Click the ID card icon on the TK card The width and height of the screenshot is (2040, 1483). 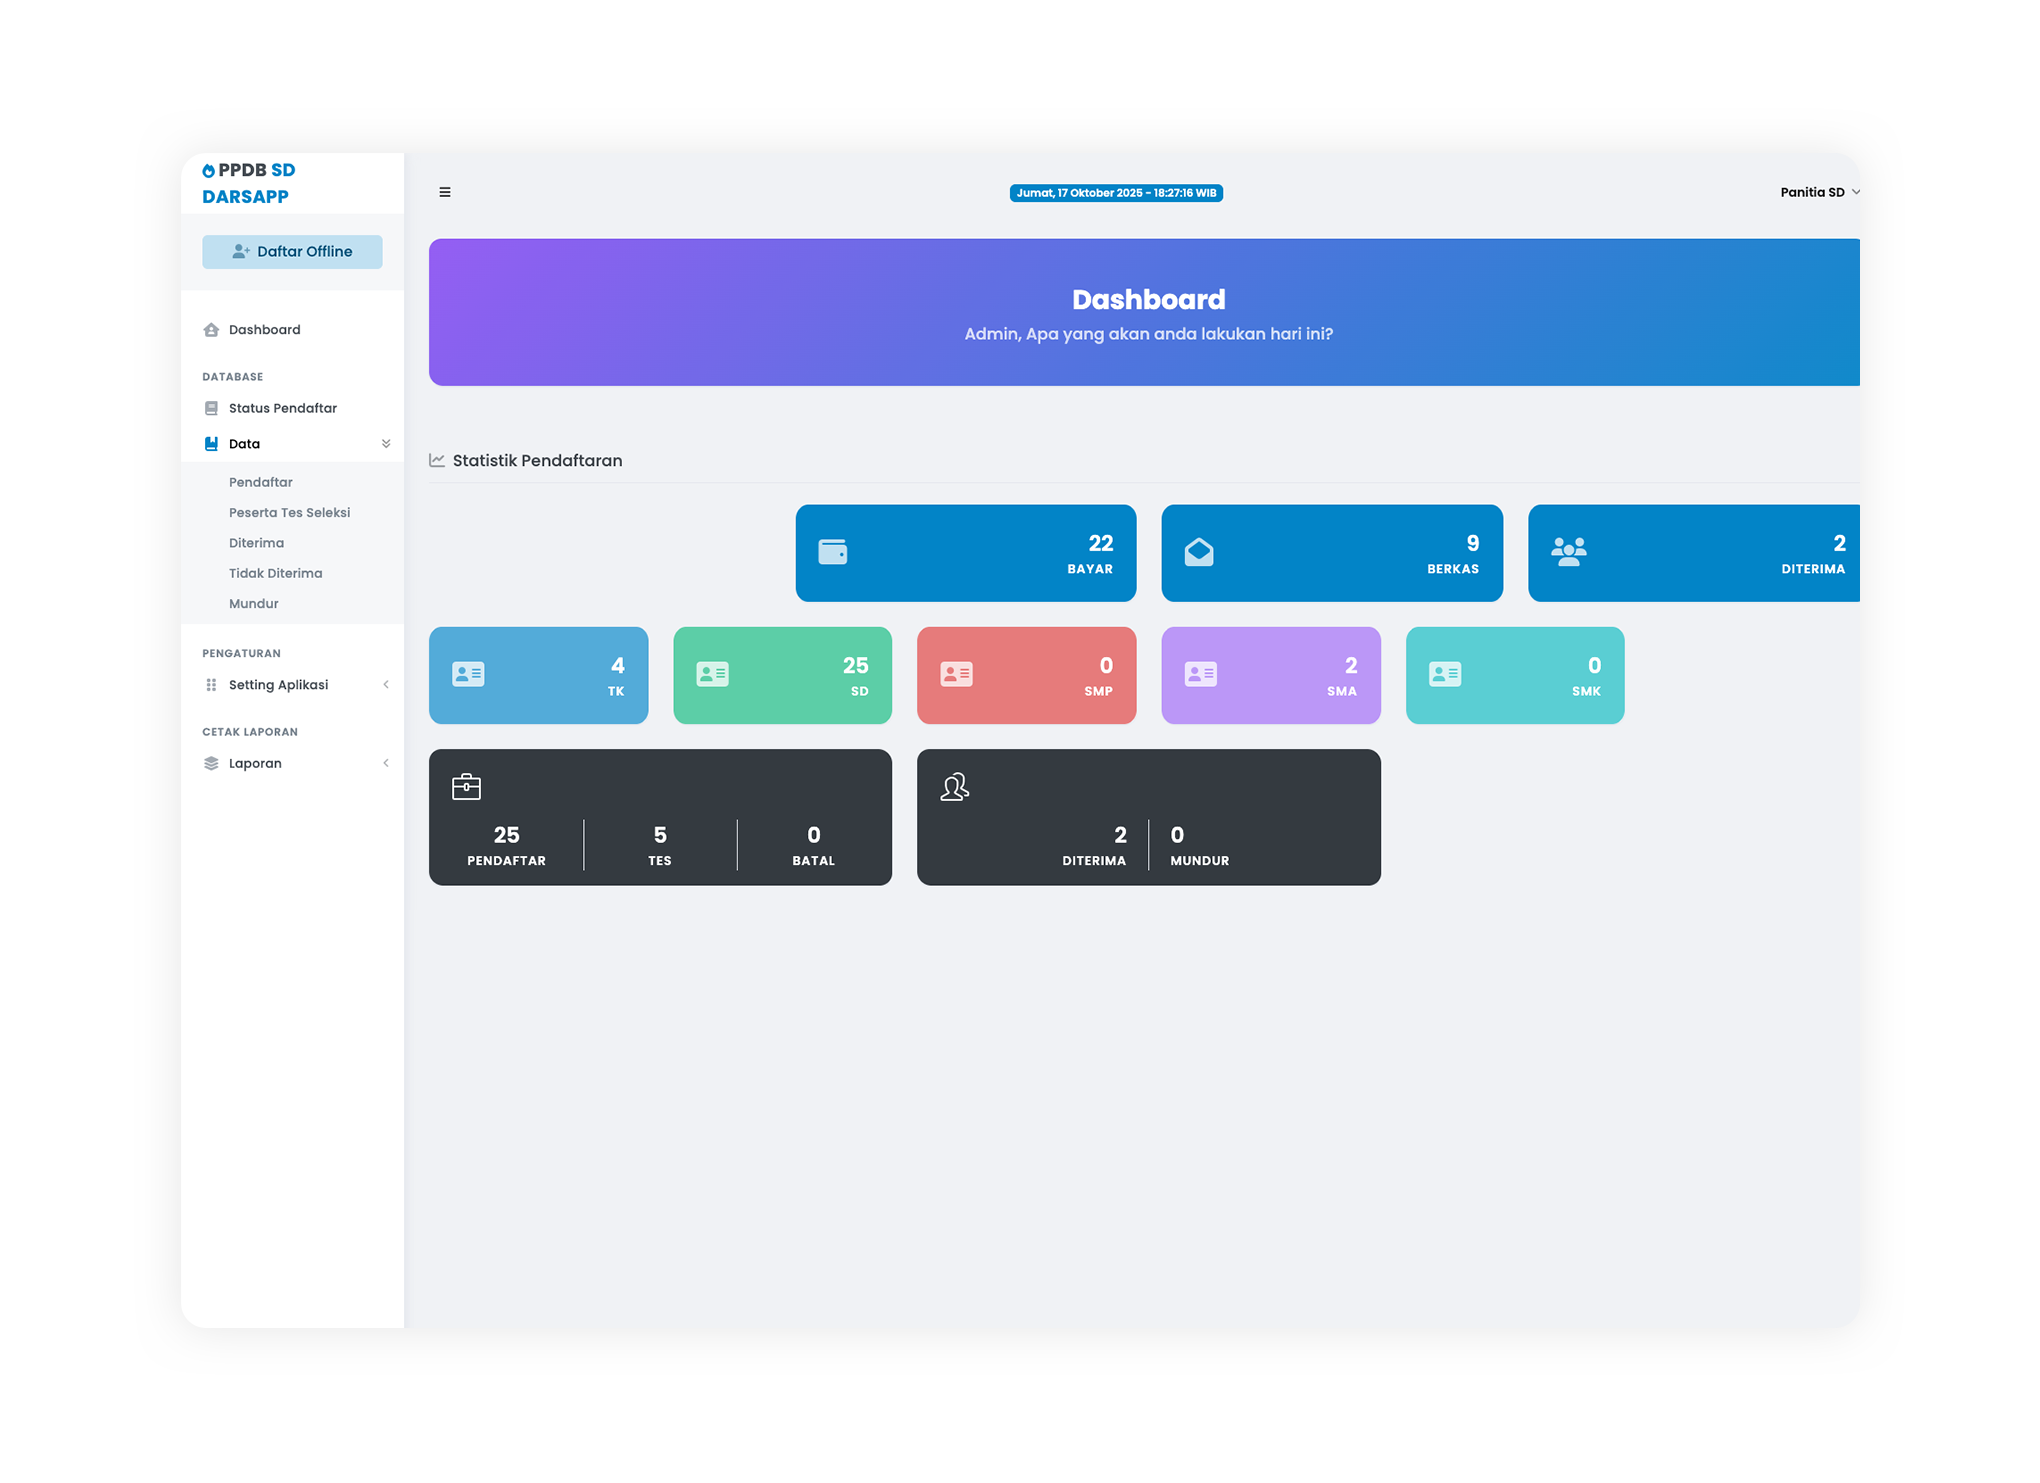(468, 674)
